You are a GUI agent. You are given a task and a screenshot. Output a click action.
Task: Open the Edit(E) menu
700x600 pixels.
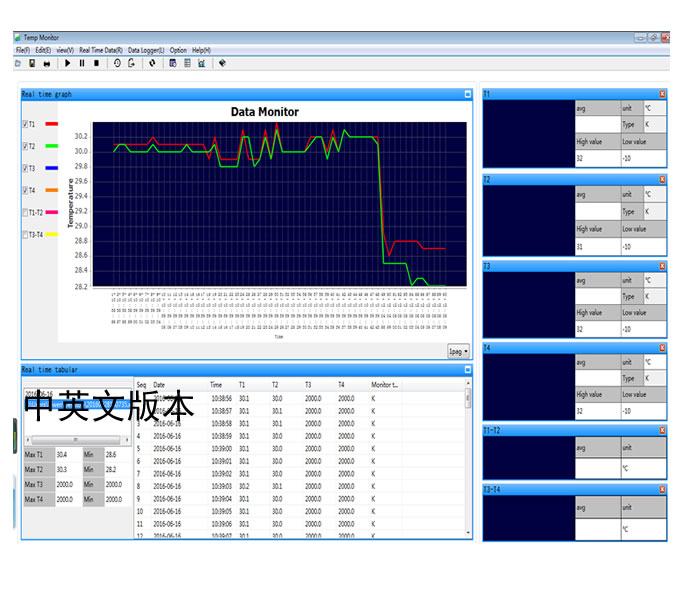pyautogui.click(x=43, y=50)
